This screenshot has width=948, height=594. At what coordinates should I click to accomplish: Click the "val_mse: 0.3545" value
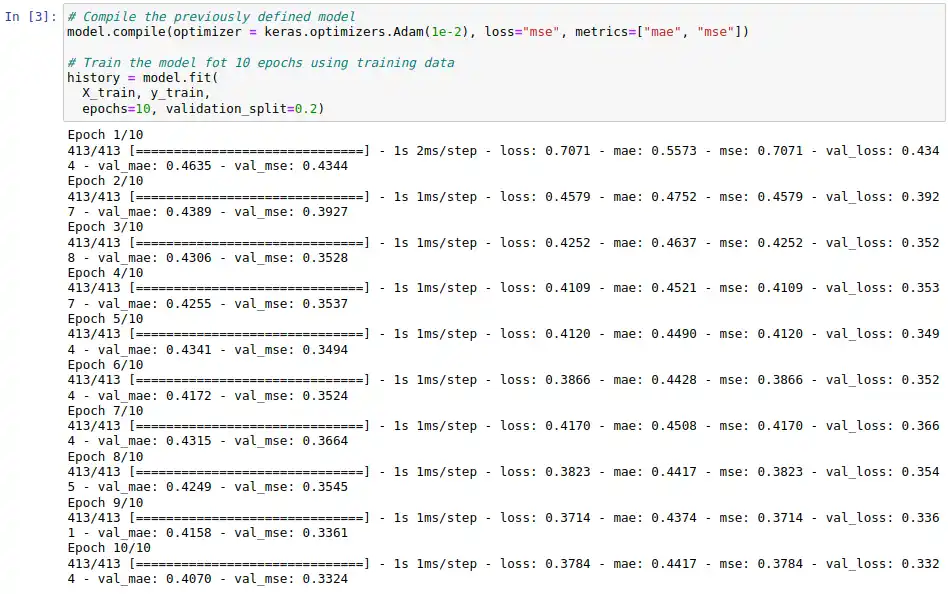pyautogui.click(x=291, y=486)
